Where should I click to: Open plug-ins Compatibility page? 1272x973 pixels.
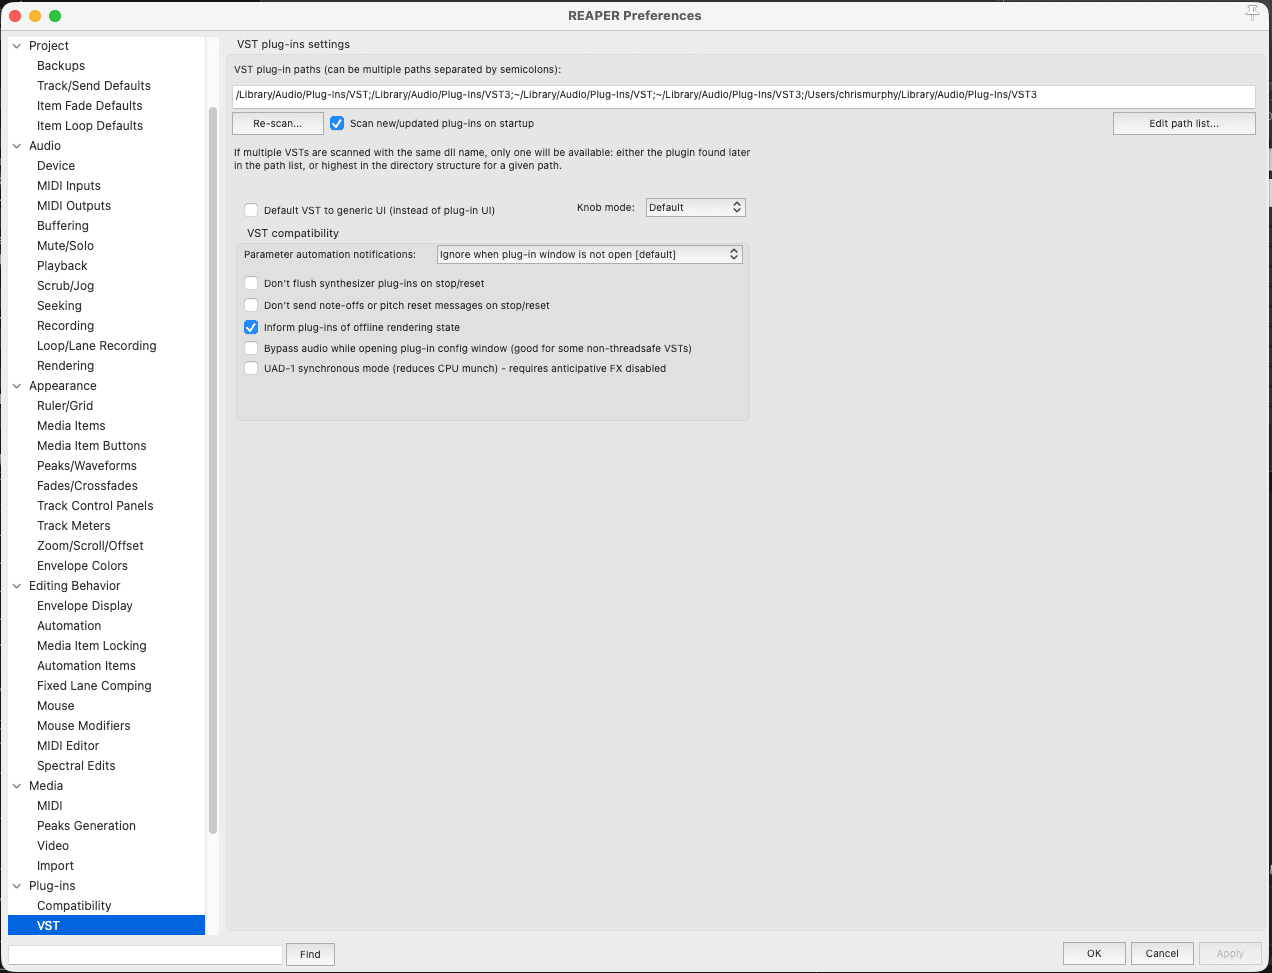pos(74,906)
